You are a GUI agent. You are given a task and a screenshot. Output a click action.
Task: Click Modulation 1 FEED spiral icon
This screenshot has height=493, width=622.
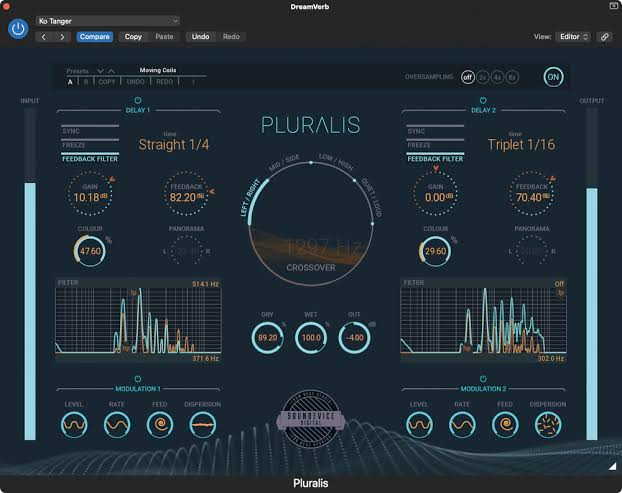(x=160, y=425)
